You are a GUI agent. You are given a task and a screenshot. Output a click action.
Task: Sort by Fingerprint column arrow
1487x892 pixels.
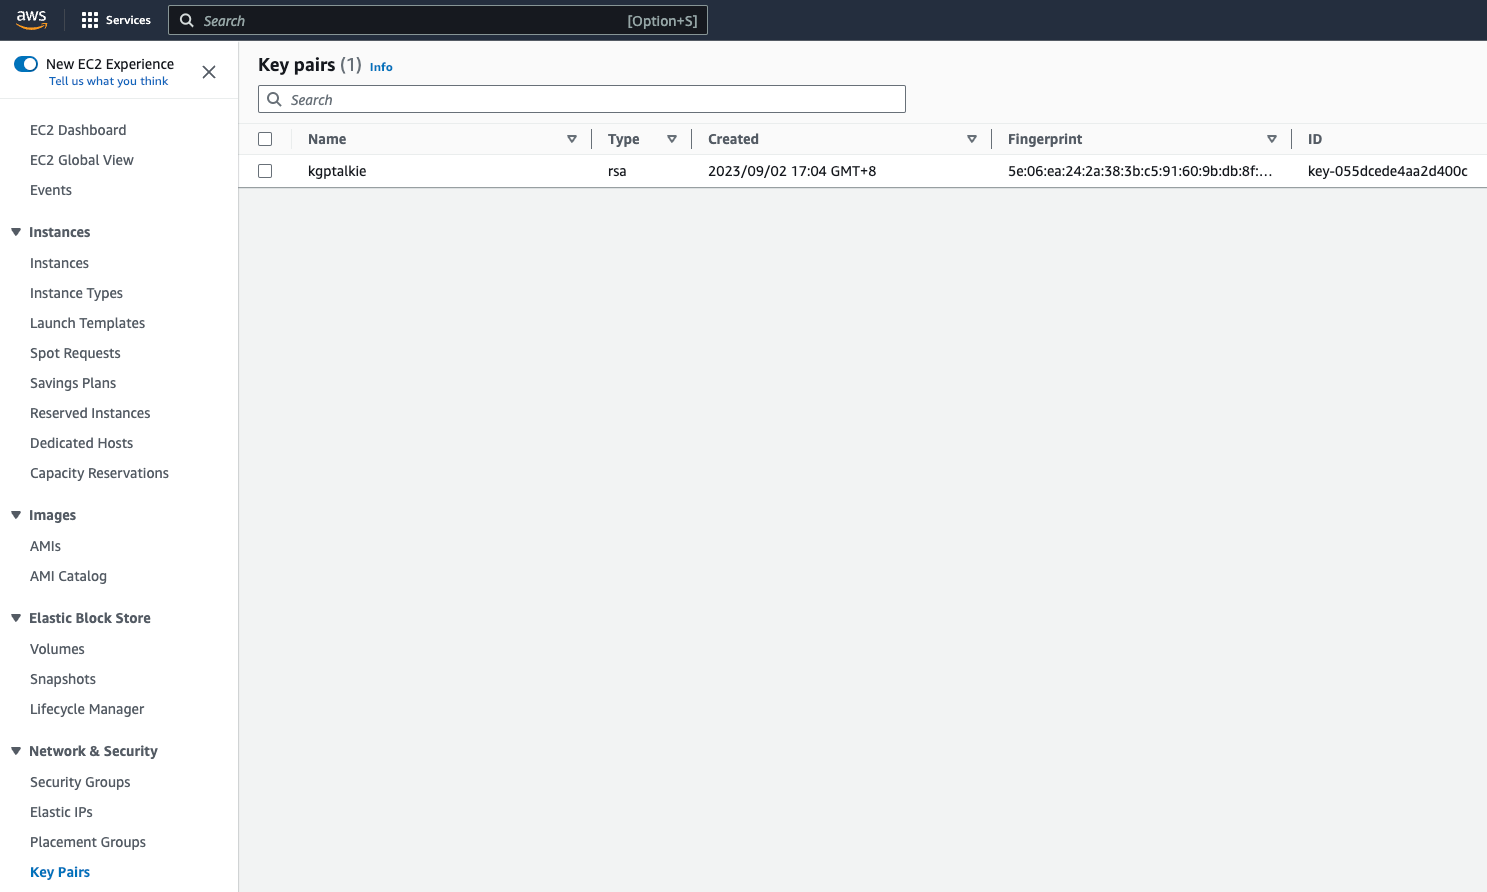tap(1272, 139)
